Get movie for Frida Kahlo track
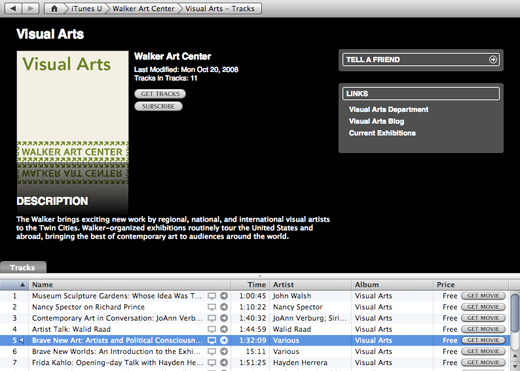The image size is (520, 371). tap(483, 362)
